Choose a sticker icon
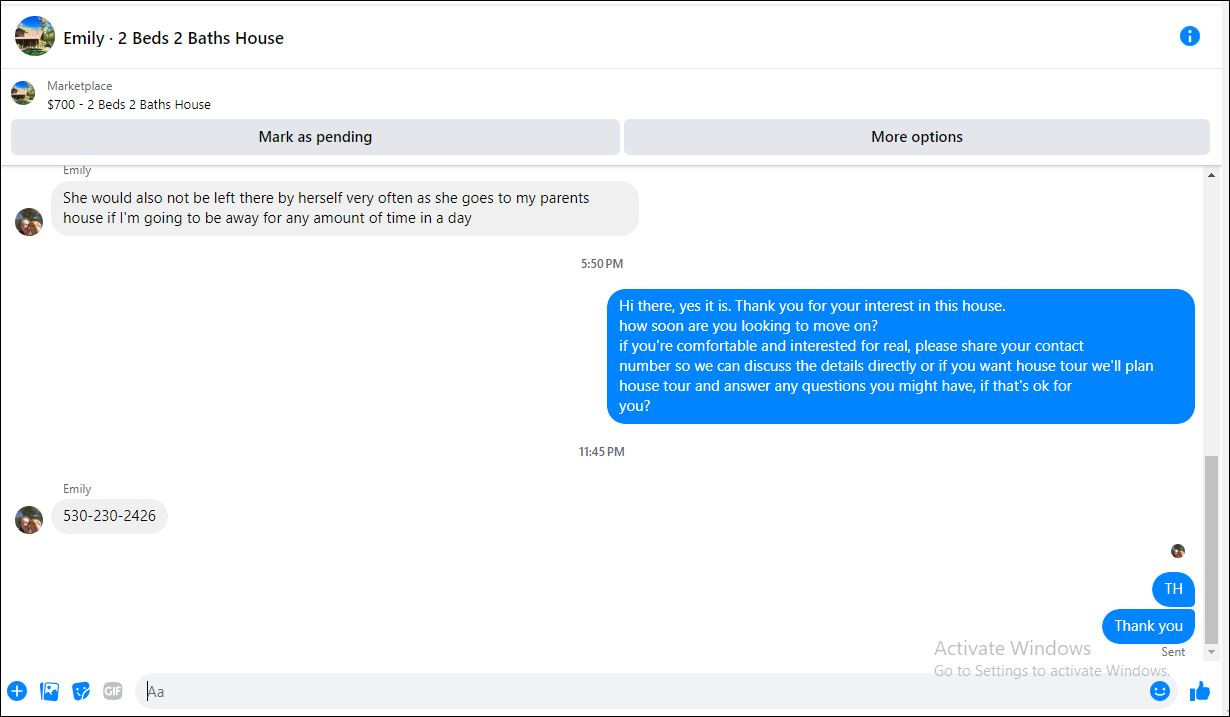 coord(81,691)
